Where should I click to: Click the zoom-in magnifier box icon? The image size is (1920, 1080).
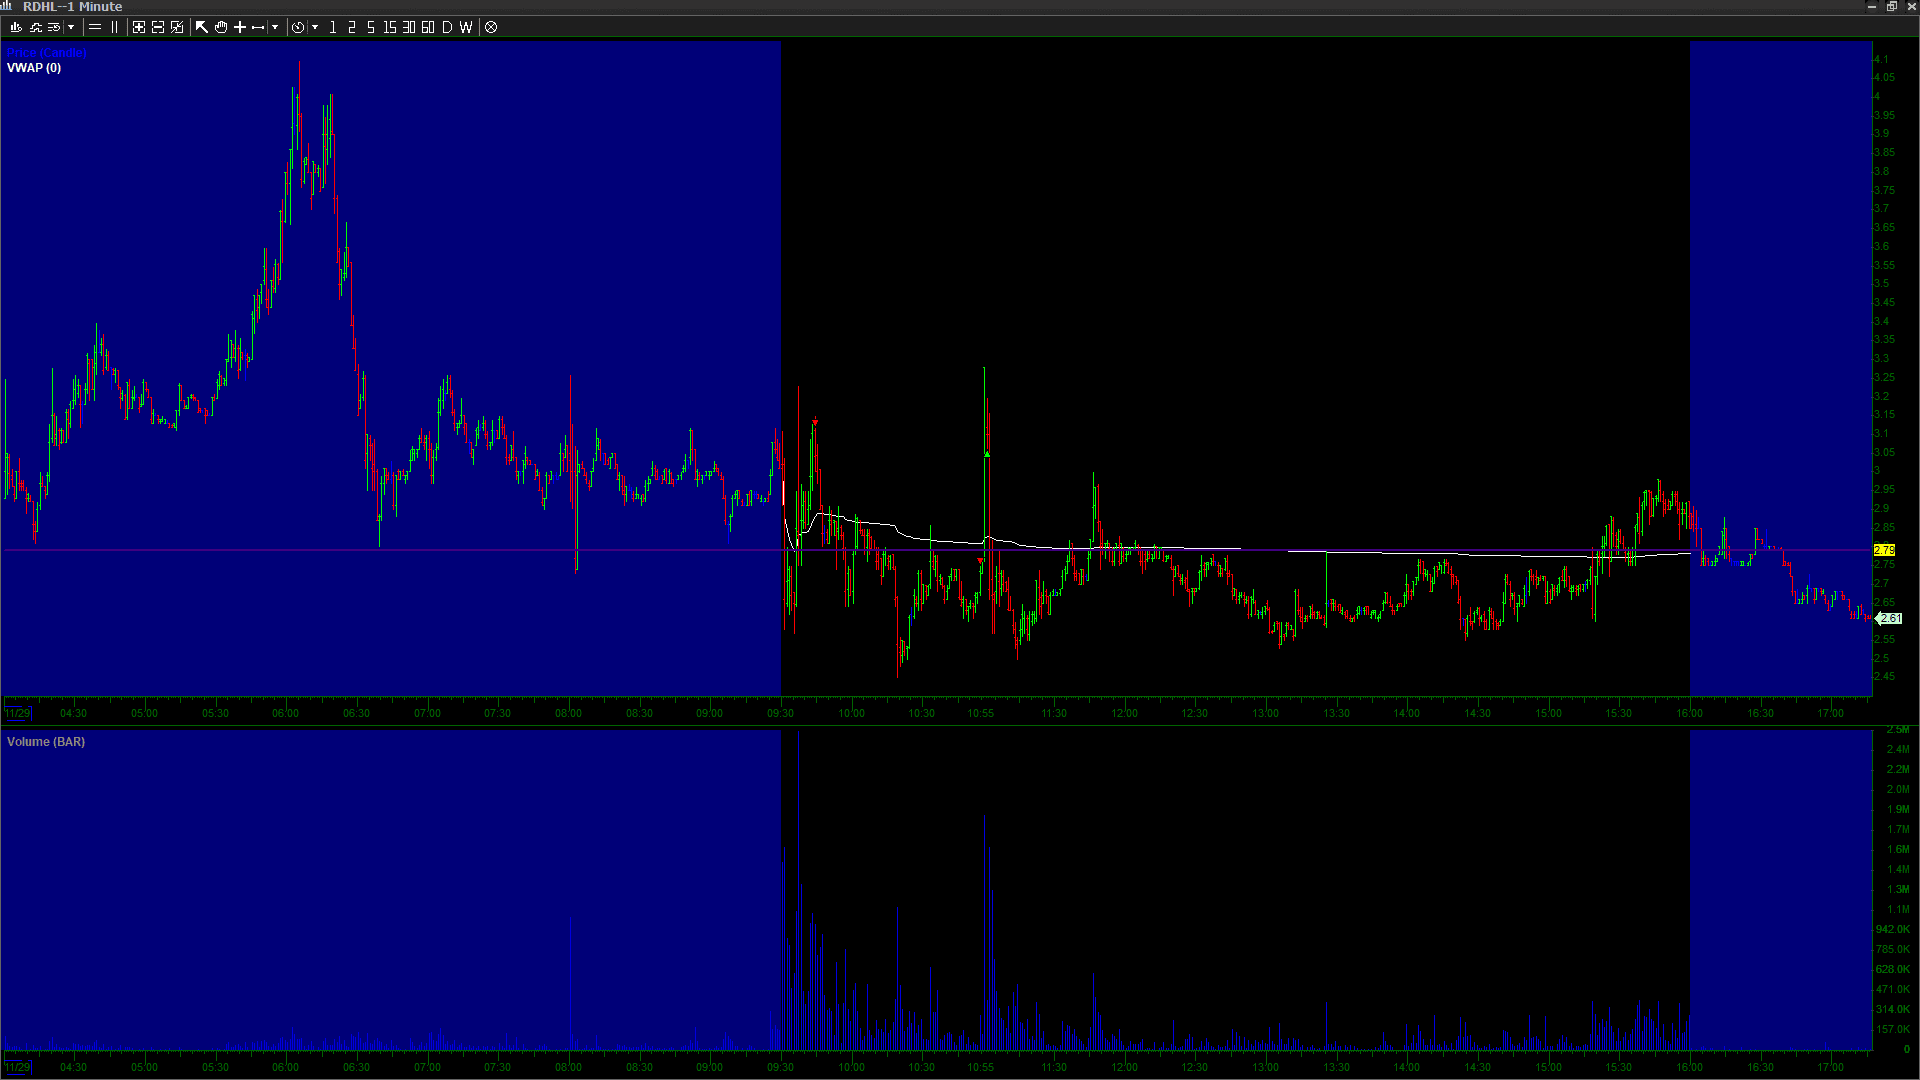pos(139,27)
